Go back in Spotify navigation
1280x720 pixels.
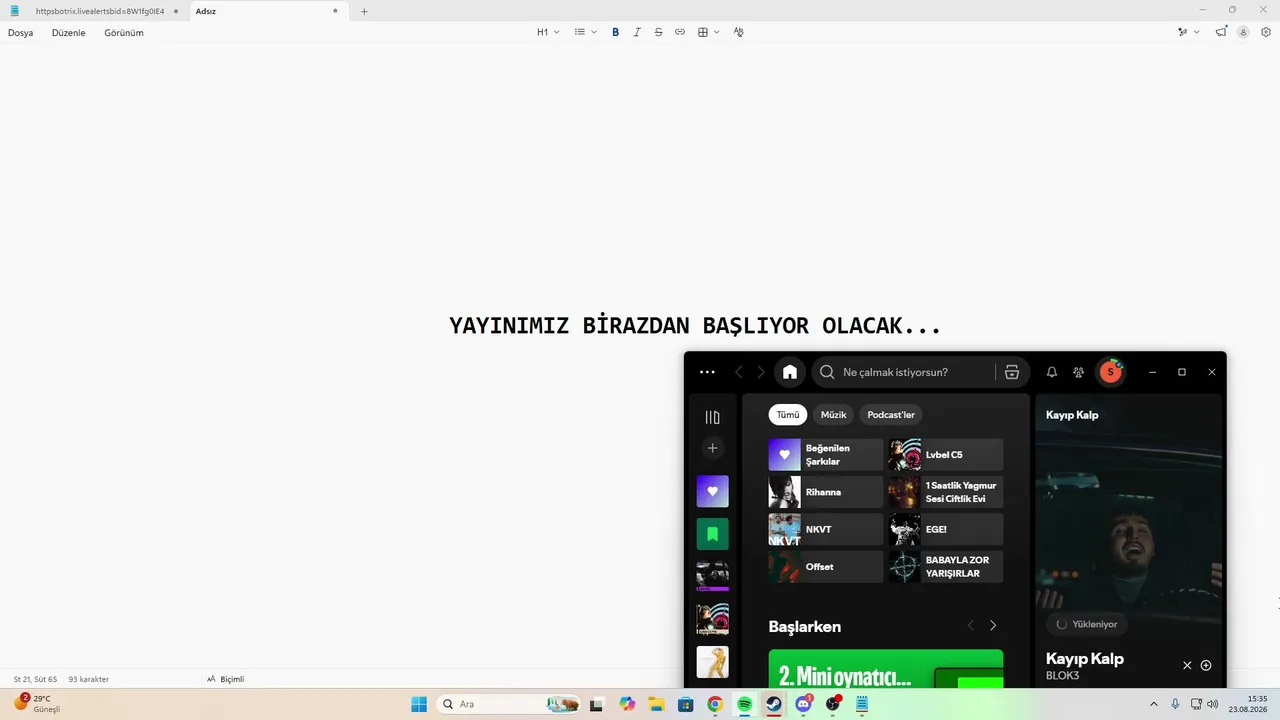pos(739,372)
